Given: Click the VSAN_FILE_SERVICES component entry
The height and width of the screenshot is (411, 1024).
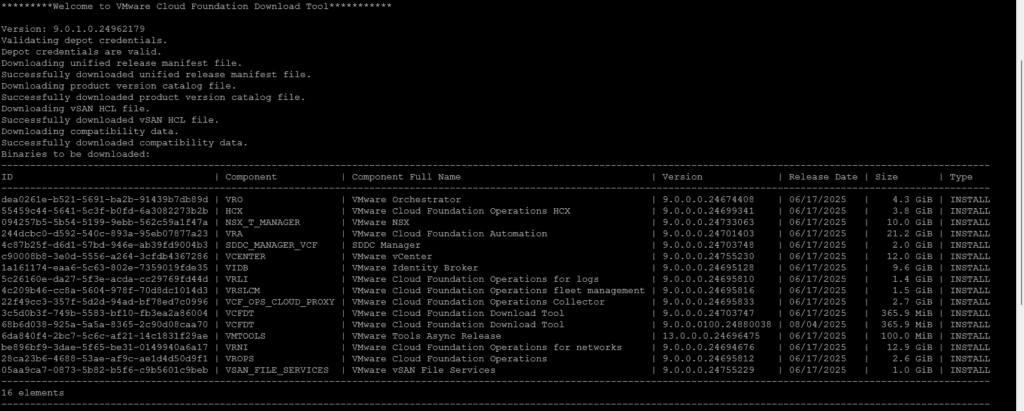Looking at the screenshot, I should (276, 369).
